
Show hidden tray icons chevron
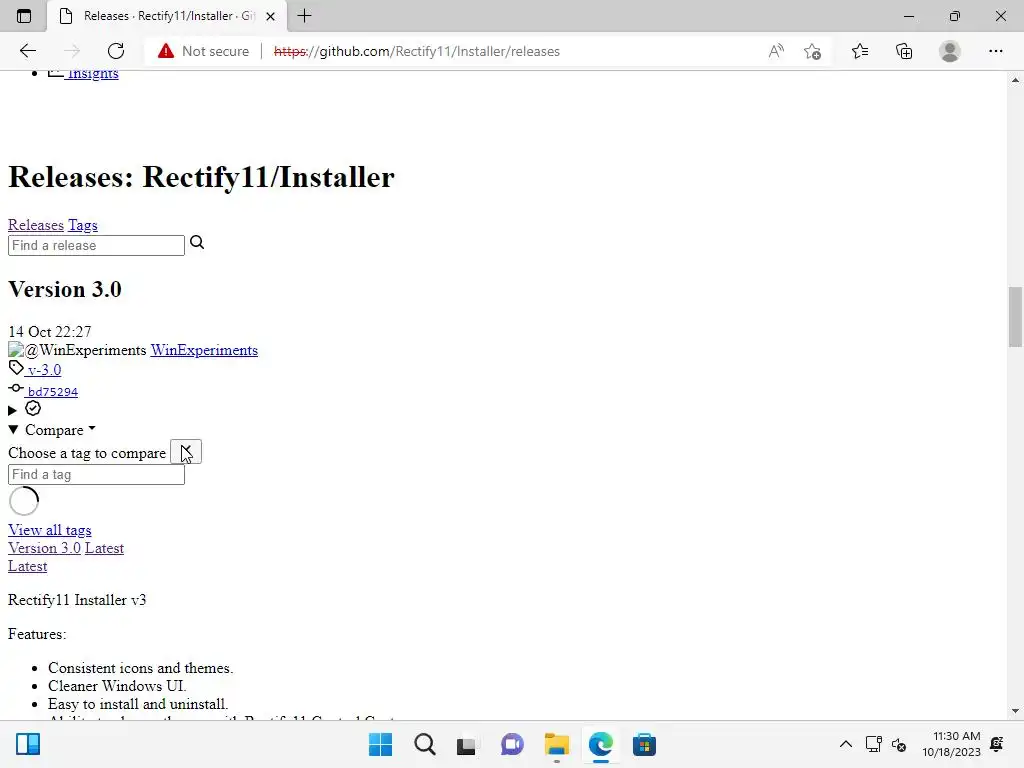pos(845,744)
